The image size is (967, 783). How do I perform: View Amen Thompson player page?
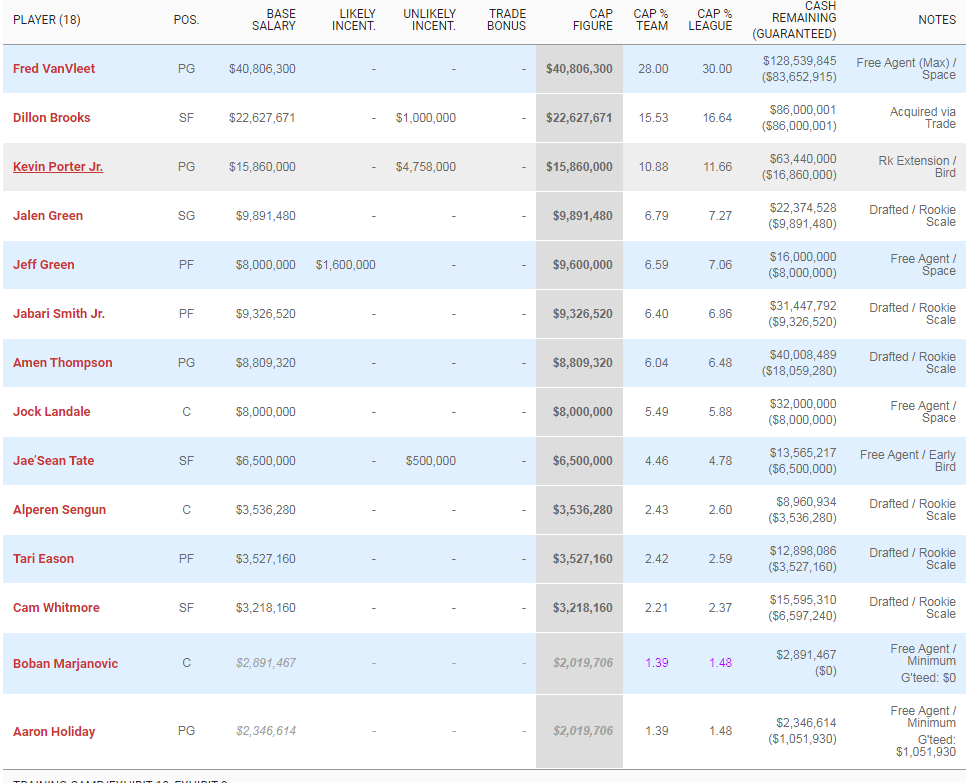tap(62, 363)
